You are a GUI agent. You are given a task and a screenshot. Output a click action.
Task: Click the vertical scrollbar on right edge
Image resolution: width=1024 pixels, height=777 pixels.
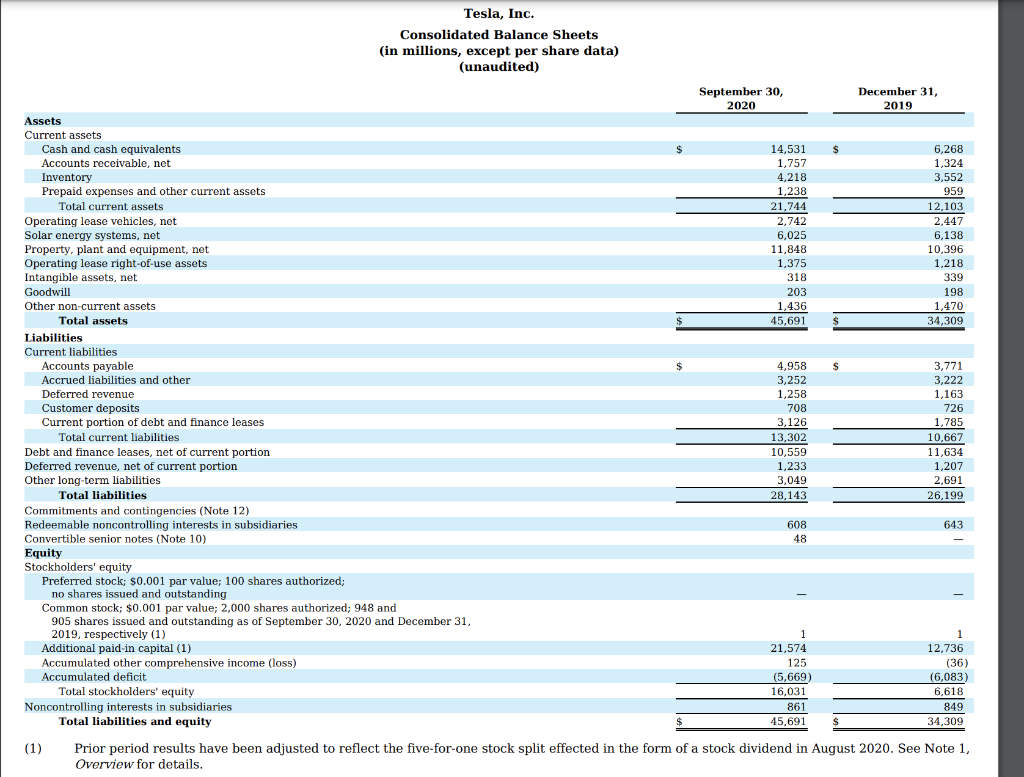[x=1011, y=388]
